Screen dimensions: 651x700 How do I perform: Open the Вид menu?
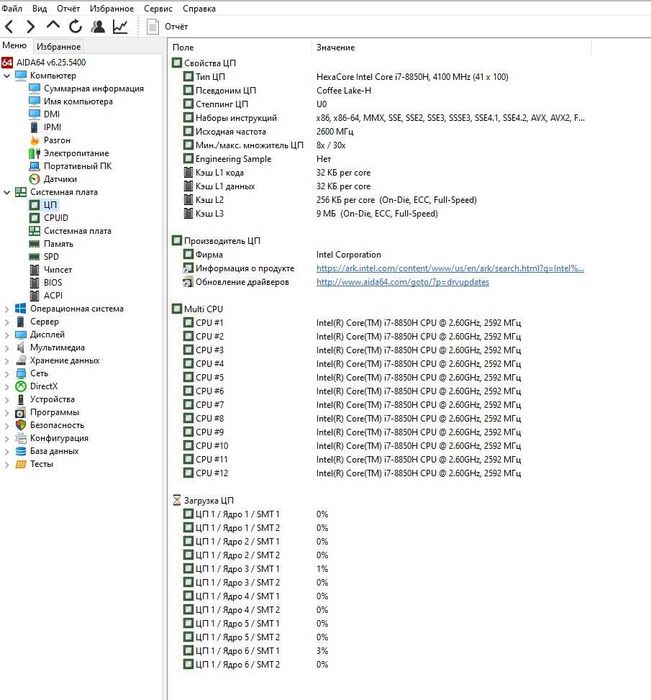[x=39, y=8]
